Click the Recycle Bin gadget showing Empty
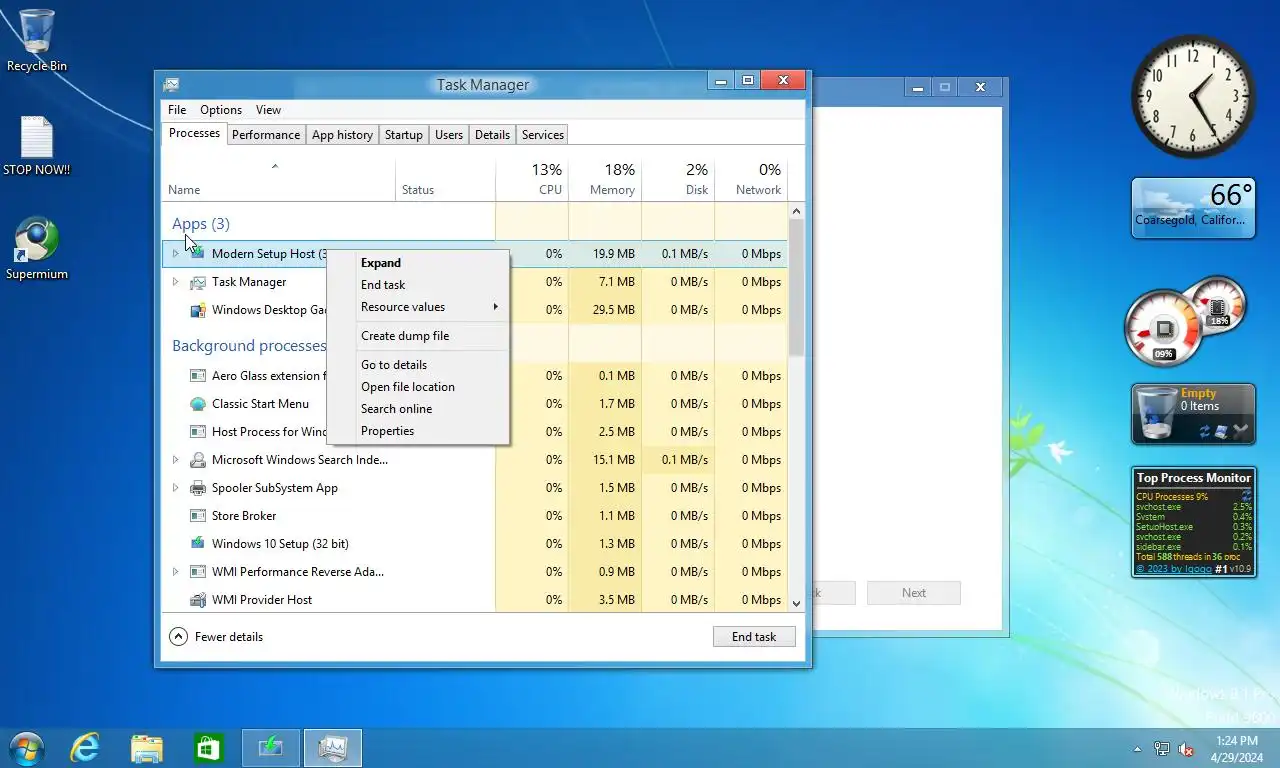This screenshot has width=1280, height=768. pos(1193,413)
